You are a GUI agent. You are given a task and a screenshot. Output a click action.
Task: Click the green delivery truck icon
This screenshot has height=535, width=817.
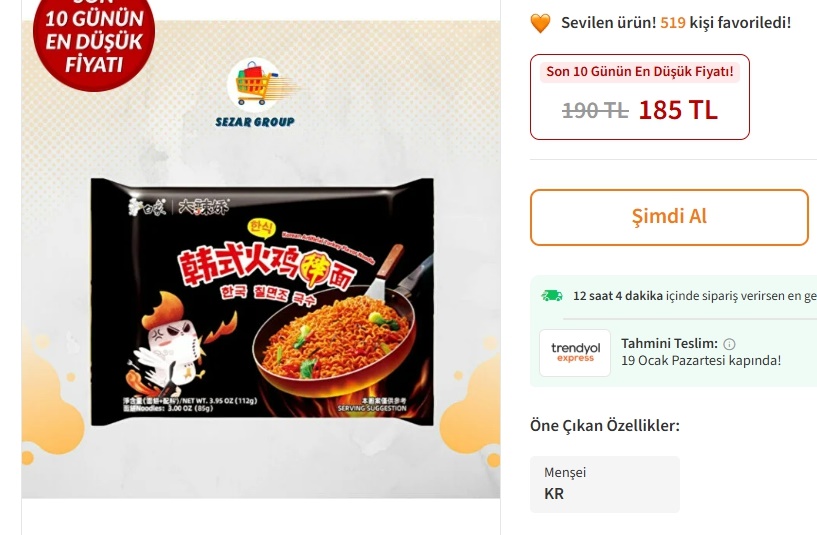(552, 295)
